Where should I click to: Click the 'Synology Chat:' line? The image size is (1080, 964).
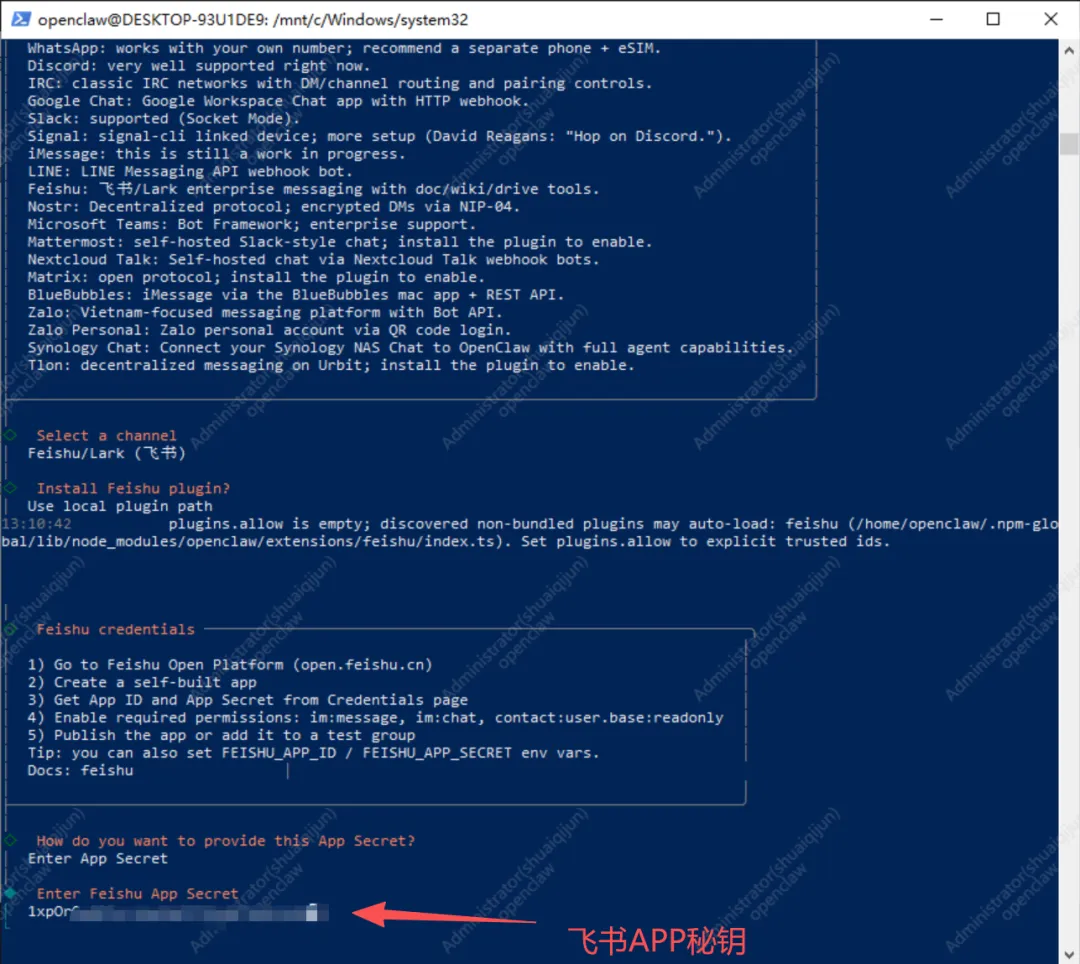coord(410,348)
